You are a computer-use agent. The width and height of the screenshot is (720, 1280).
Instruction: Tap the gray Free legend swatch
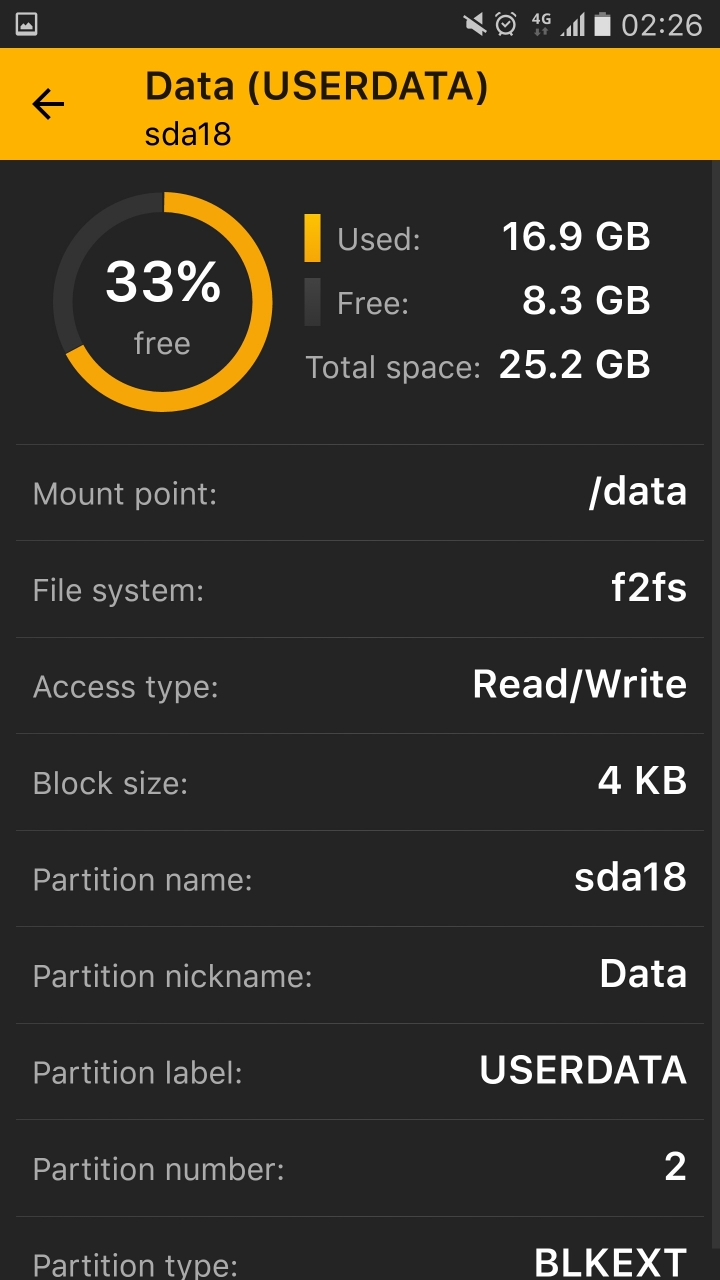click(x=313, y=302)
